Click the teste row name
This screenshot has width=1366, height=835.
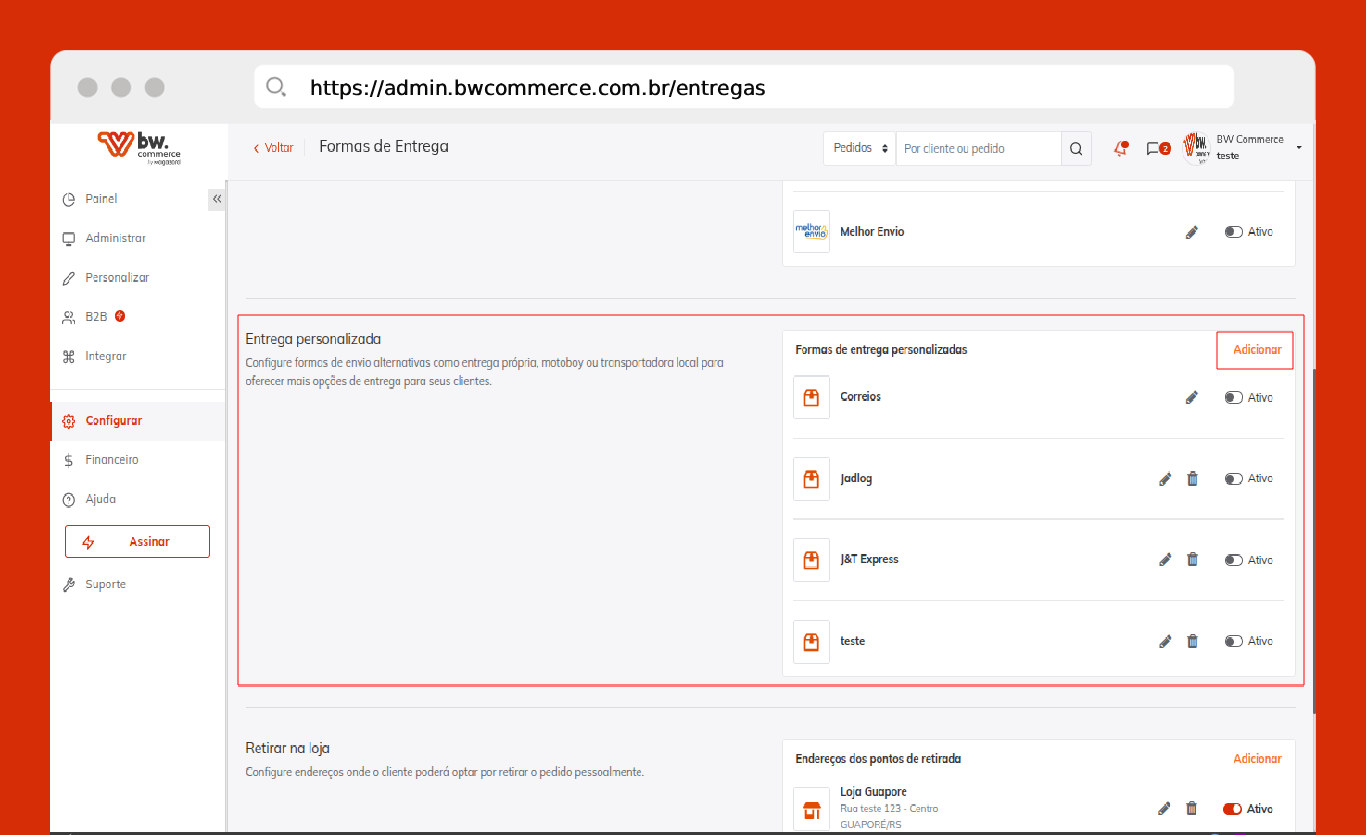pyautogui.click(x=852, y=641)
